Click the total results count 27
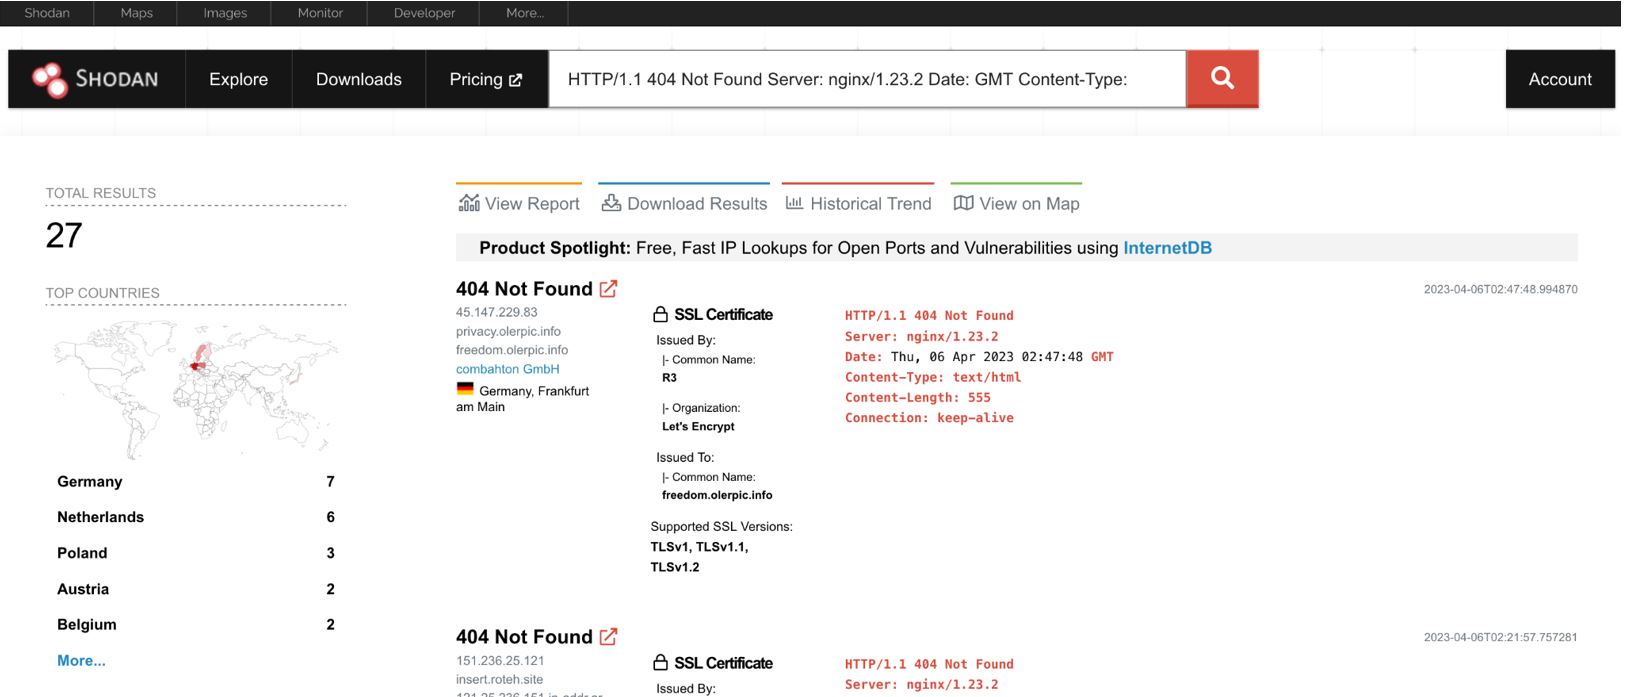Image resolution: width=1636 pixels, height=697 pixels. coord(64,235)
